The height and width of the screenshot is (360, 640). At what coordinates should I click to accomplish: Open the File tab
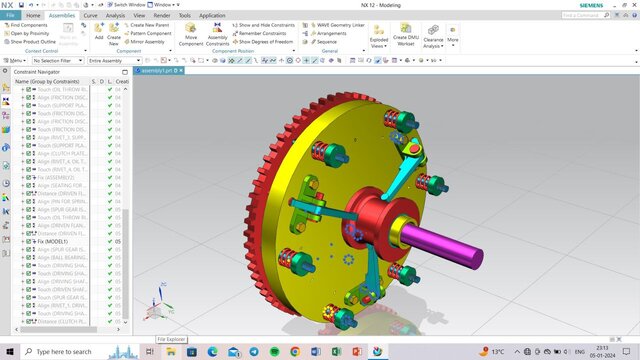coord(10,16)
